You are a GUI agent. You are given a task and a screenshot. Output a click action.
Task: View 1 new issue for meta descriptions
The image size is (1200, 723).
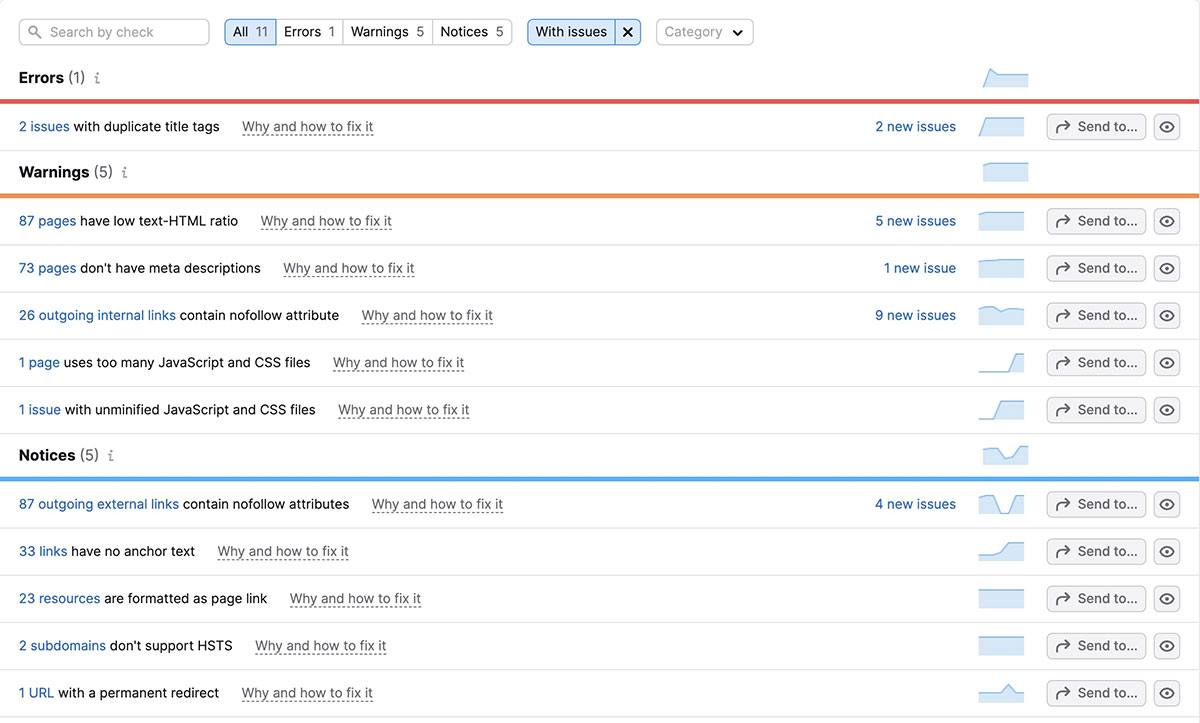coord(920,268)
